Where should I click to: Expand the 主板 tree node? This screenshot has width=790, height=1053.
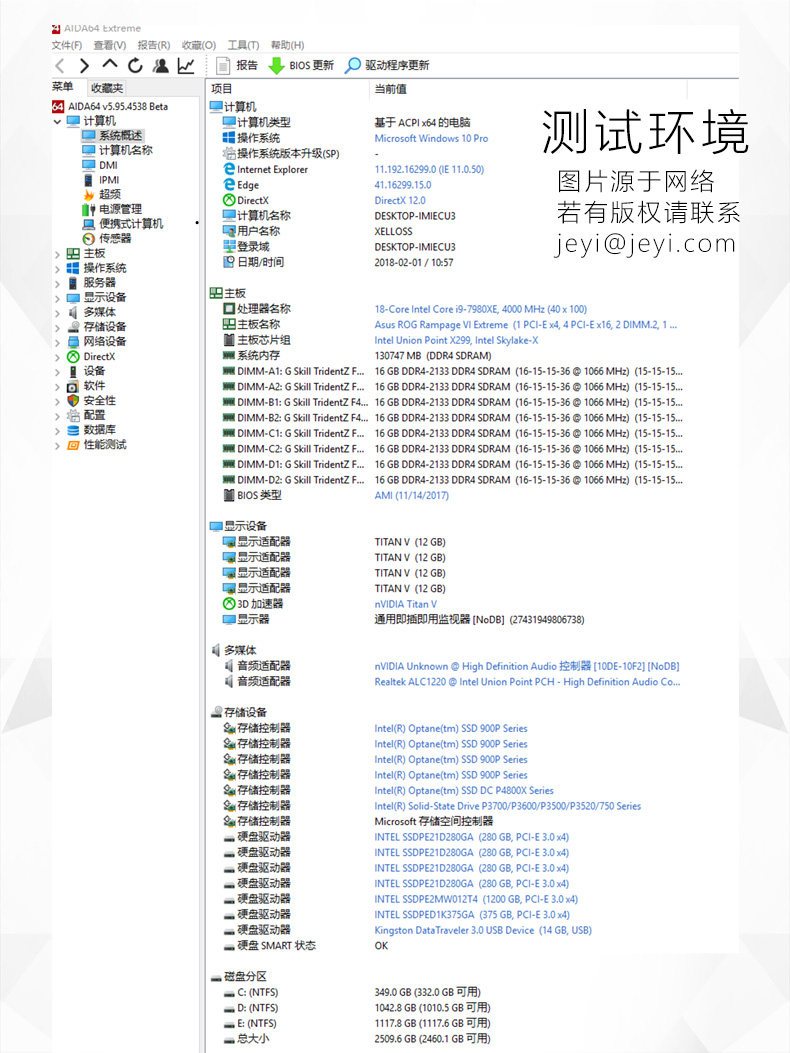coord(57,254)
